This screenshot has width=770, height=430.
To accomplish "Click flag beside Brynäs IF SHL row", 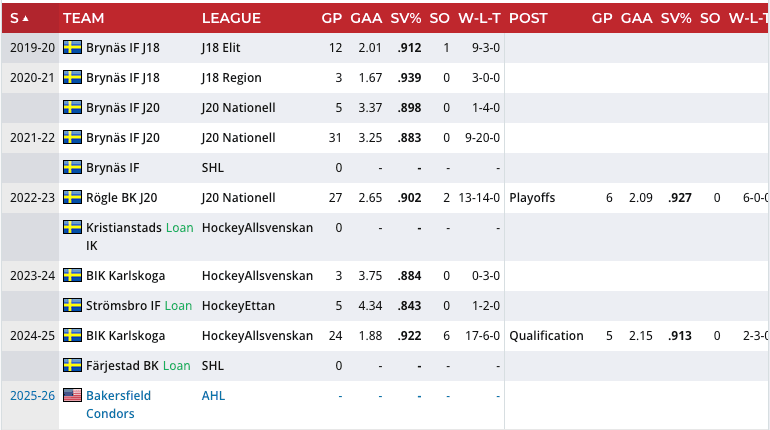I will (72, 168).
